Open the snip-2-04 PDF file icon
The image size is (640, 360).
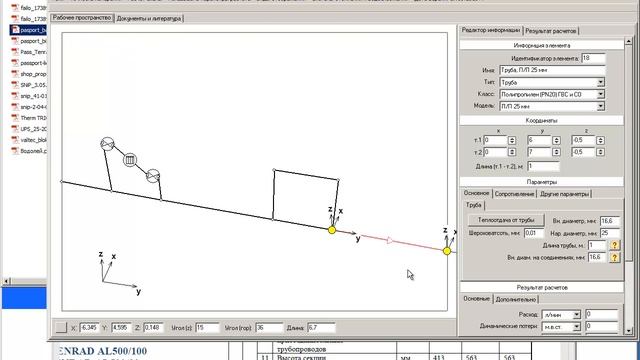(15, 107)
